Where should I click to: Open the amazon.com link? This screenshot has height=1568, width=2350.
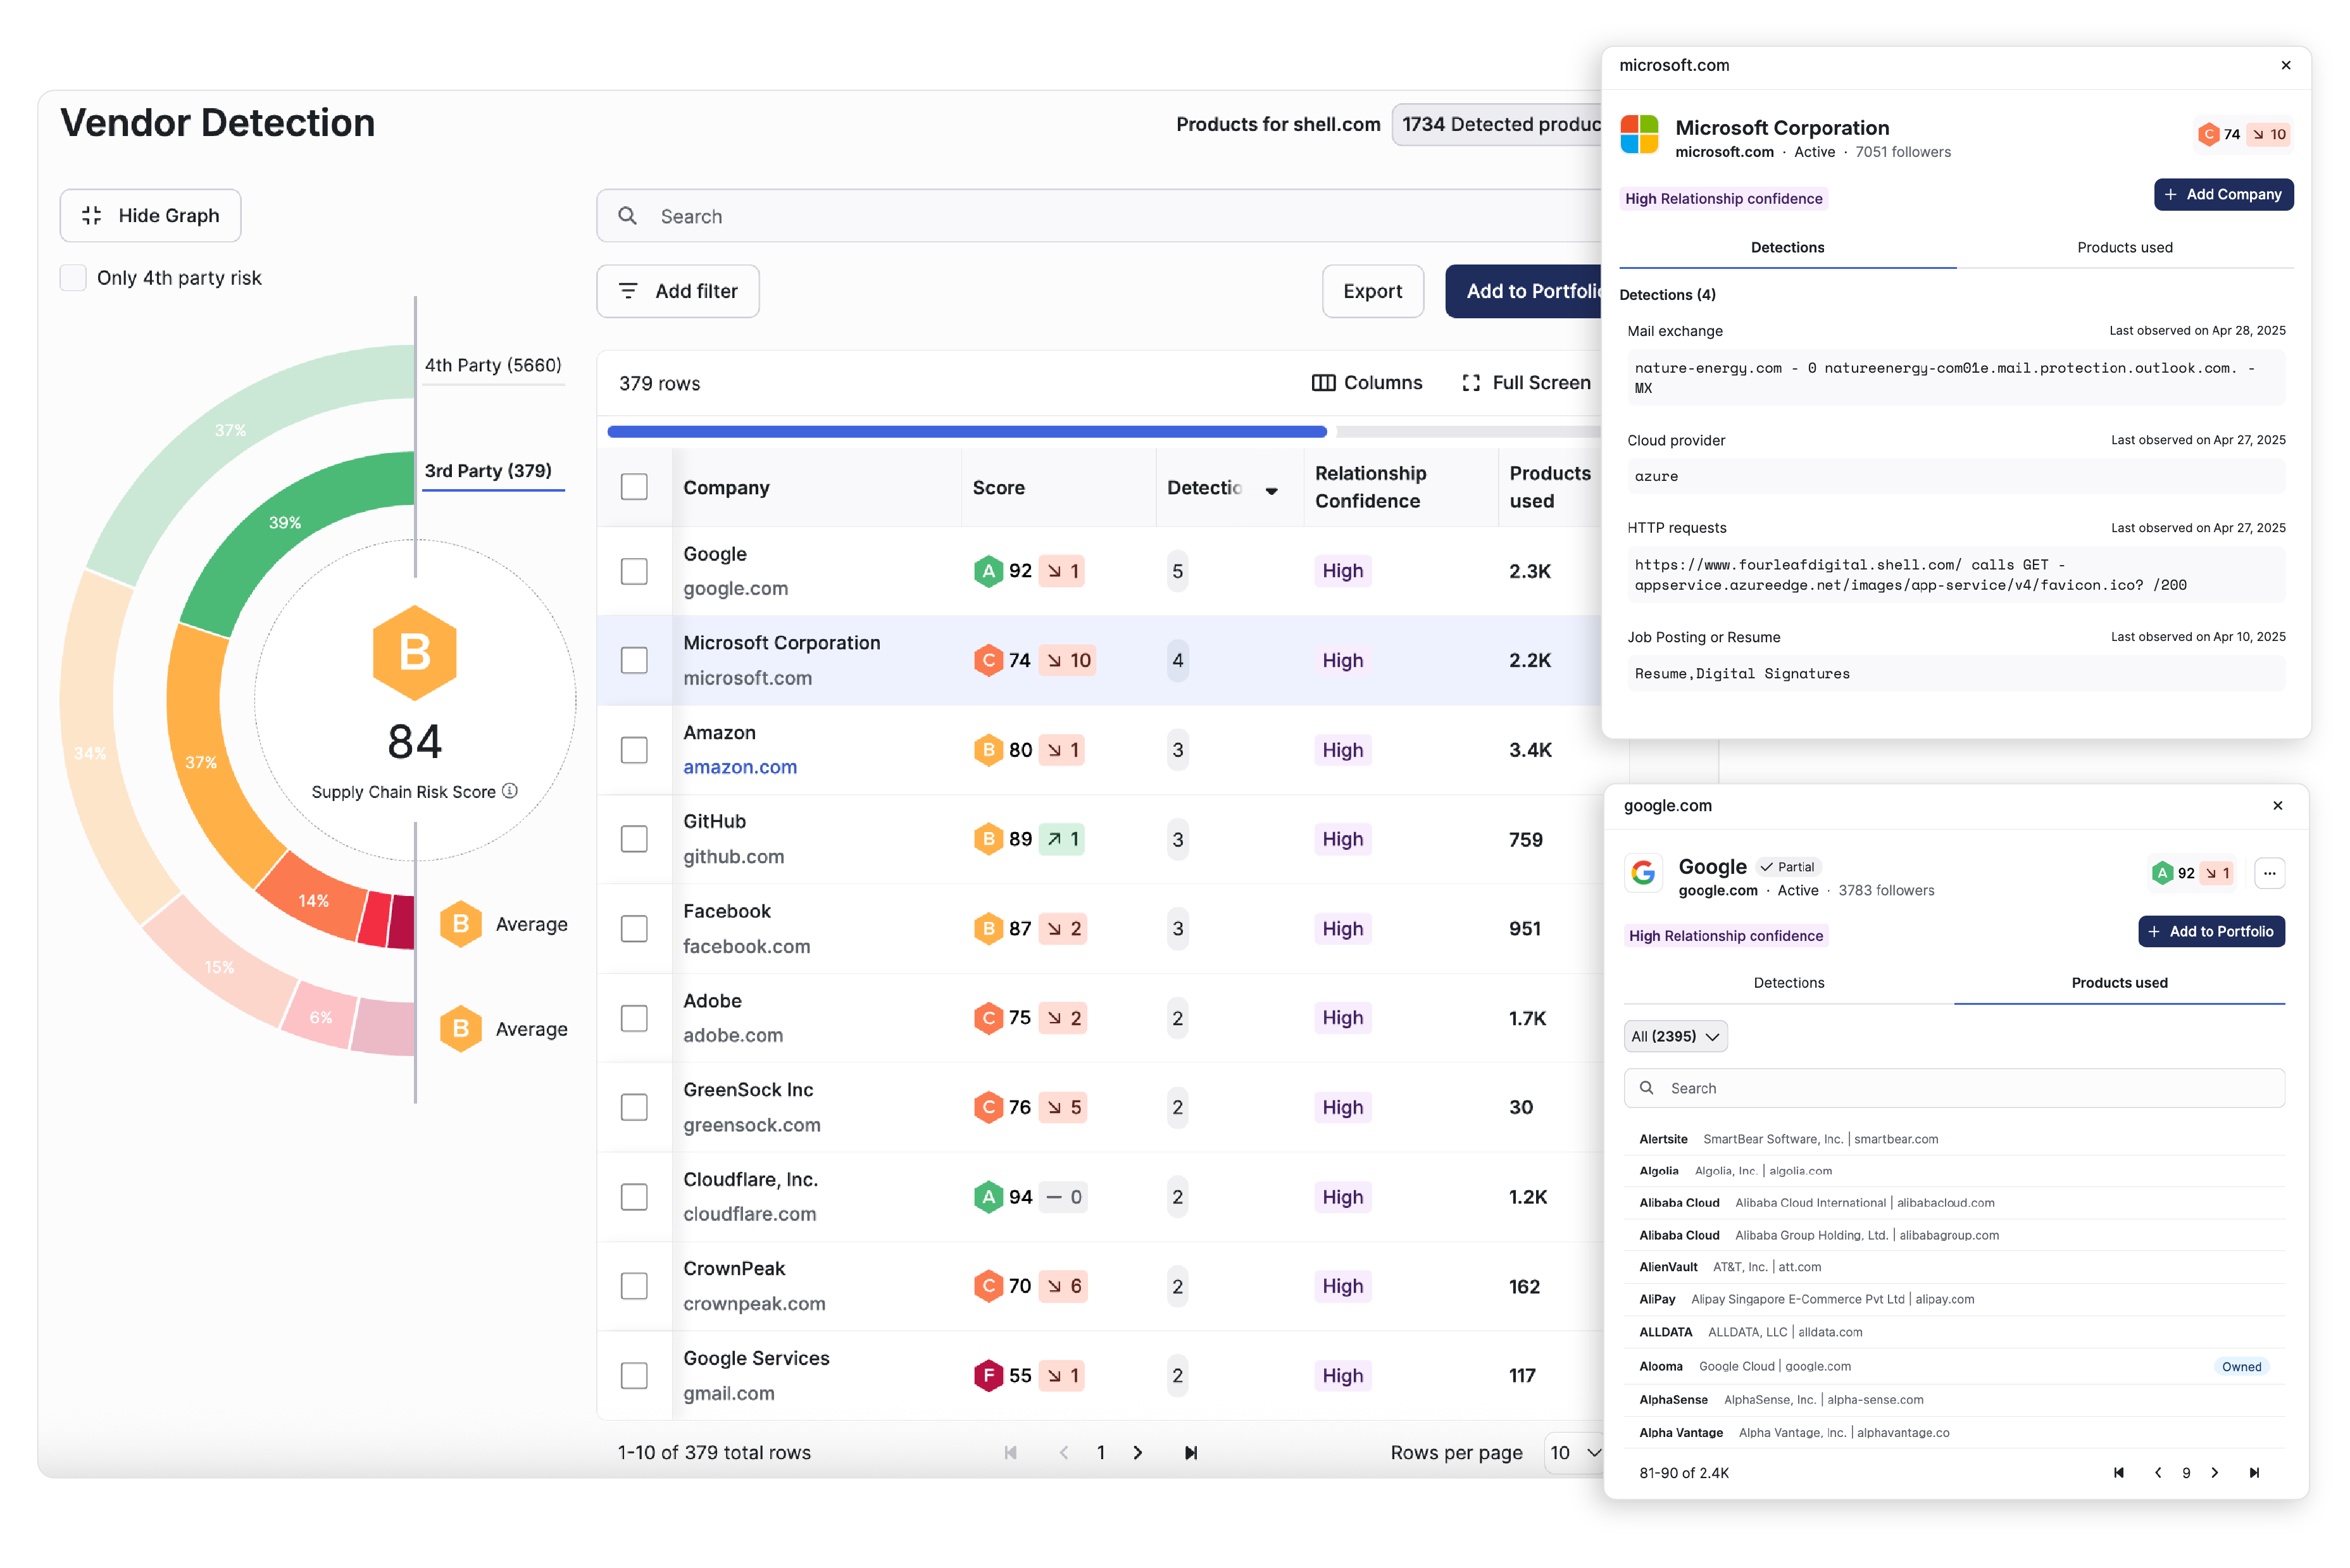740,767
